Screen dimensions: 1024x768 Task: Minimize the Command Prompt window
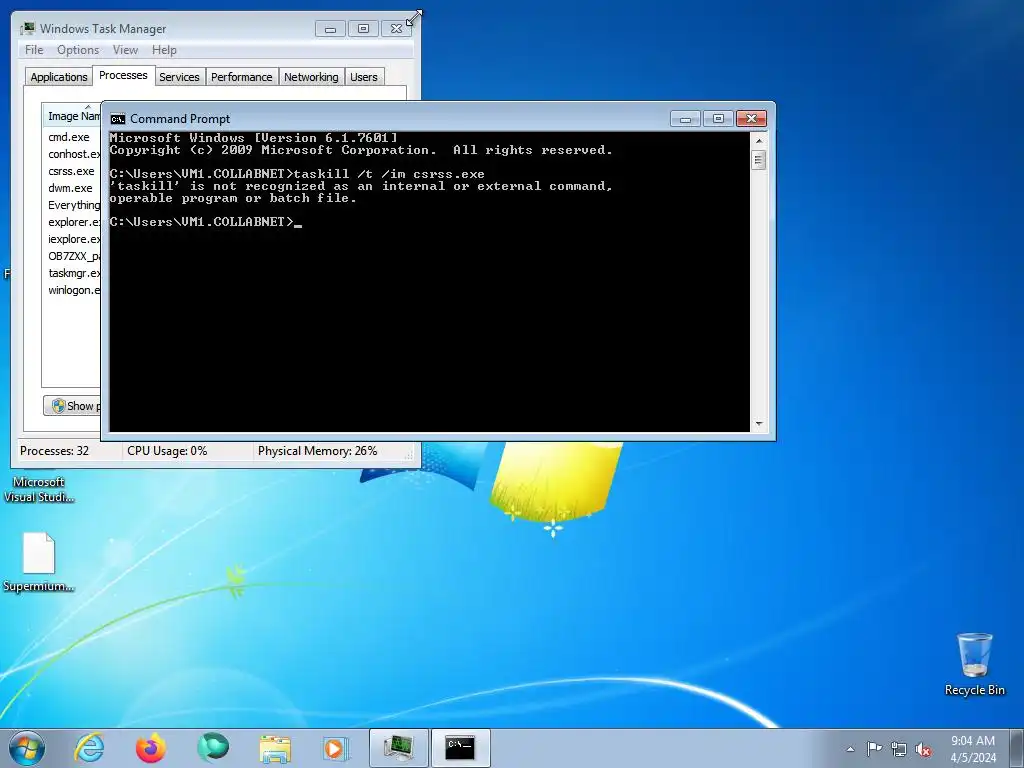(x=685, y=119)
